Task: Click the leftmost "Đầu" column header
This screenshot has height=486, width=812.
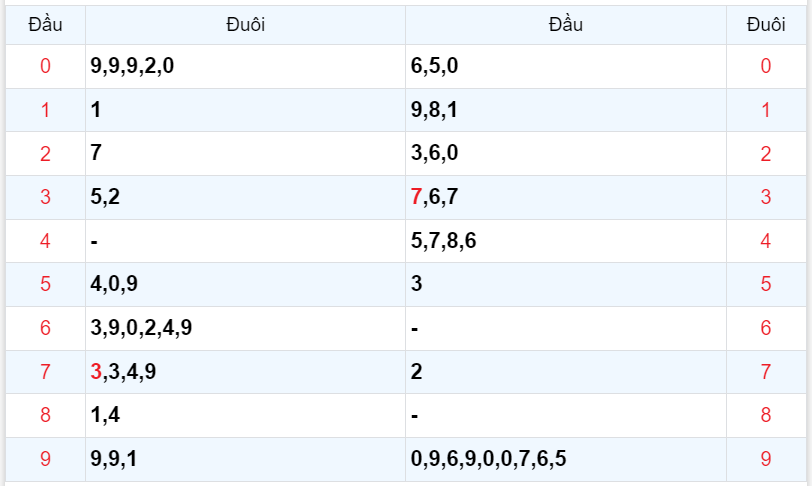Action: tap(45, 25)
